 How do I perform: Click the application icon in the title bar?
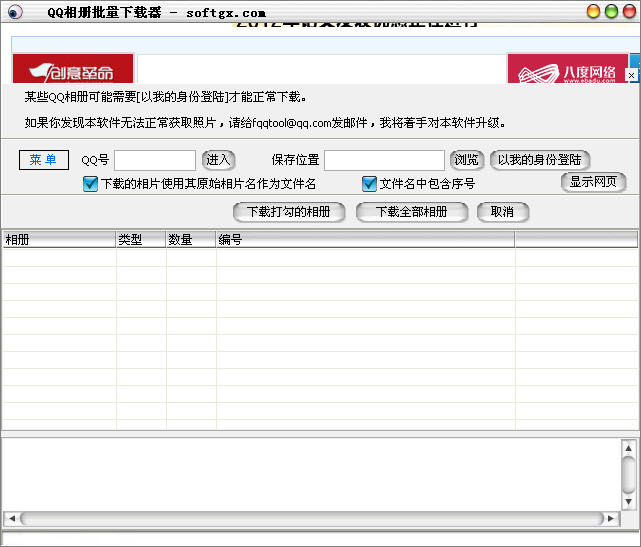coord(15,12)
